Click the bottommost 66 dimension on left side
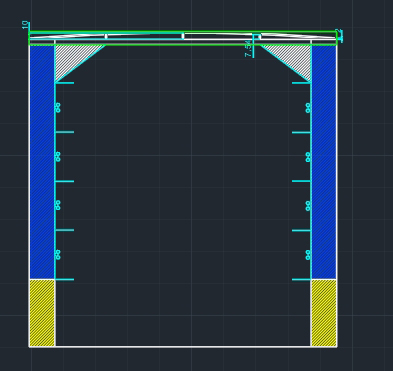 tap(58, 255)
